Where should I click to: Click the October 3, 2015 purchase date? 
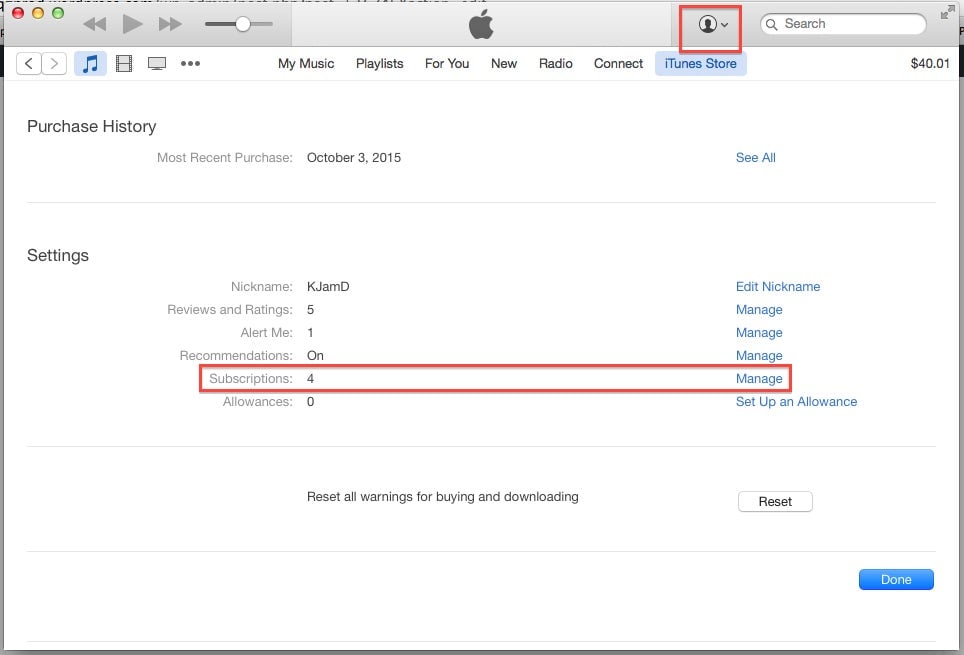pyautogui.click(x=354, y=157)
